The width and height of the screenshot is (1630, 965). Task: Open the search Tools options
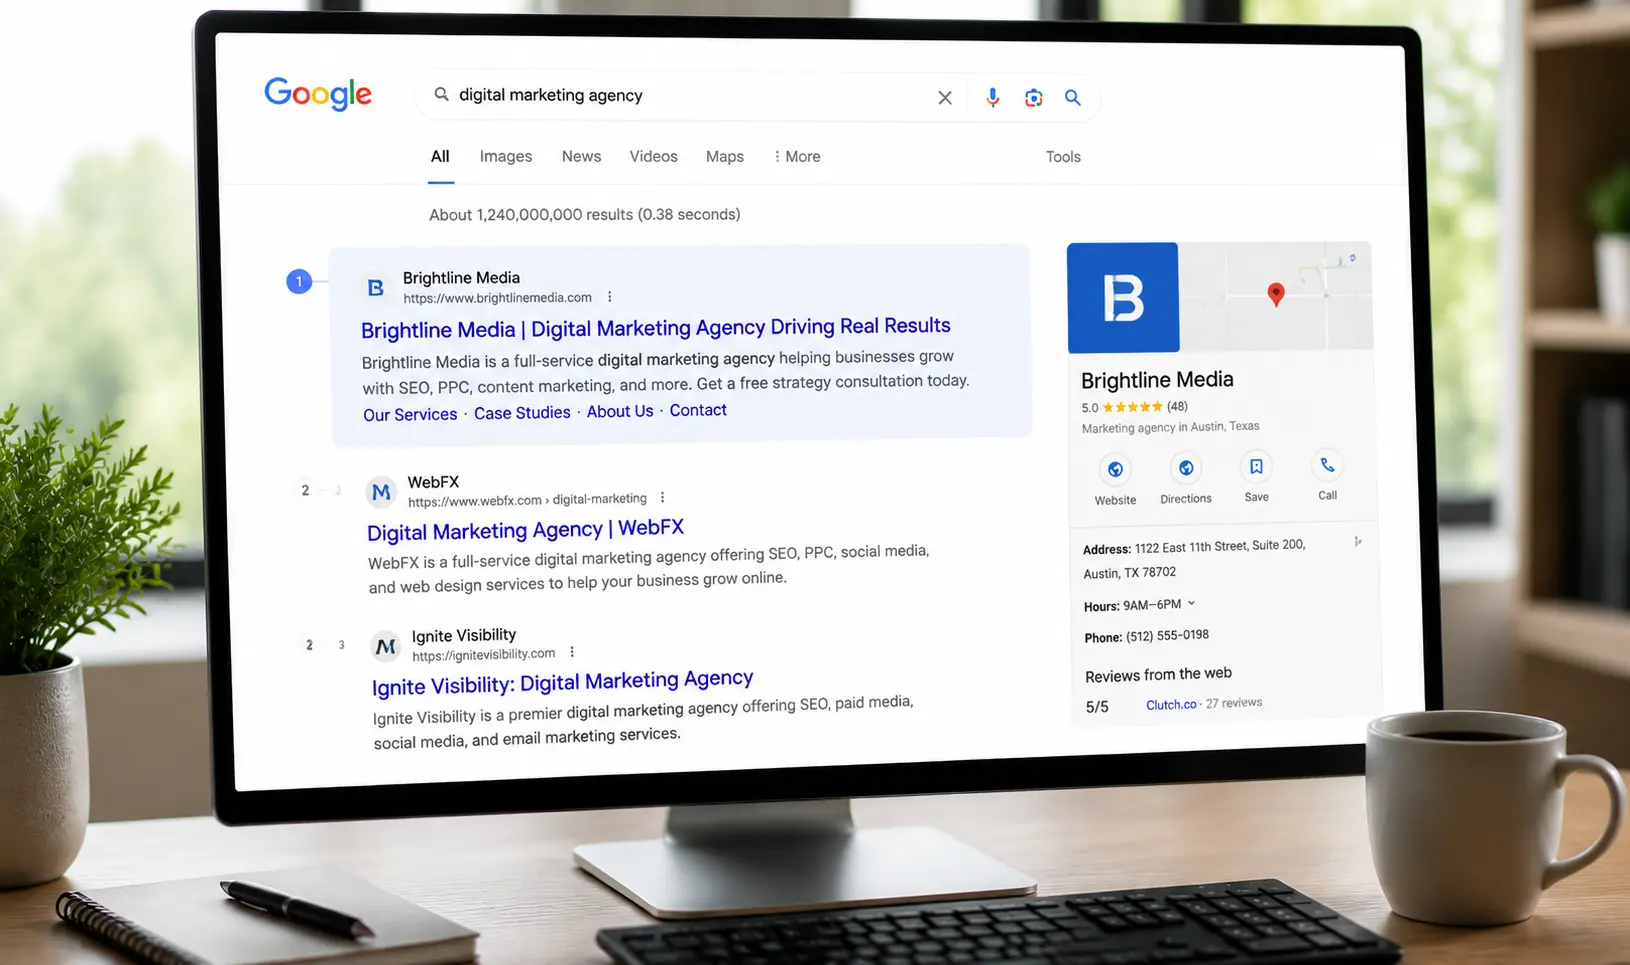coord(1063,156)
